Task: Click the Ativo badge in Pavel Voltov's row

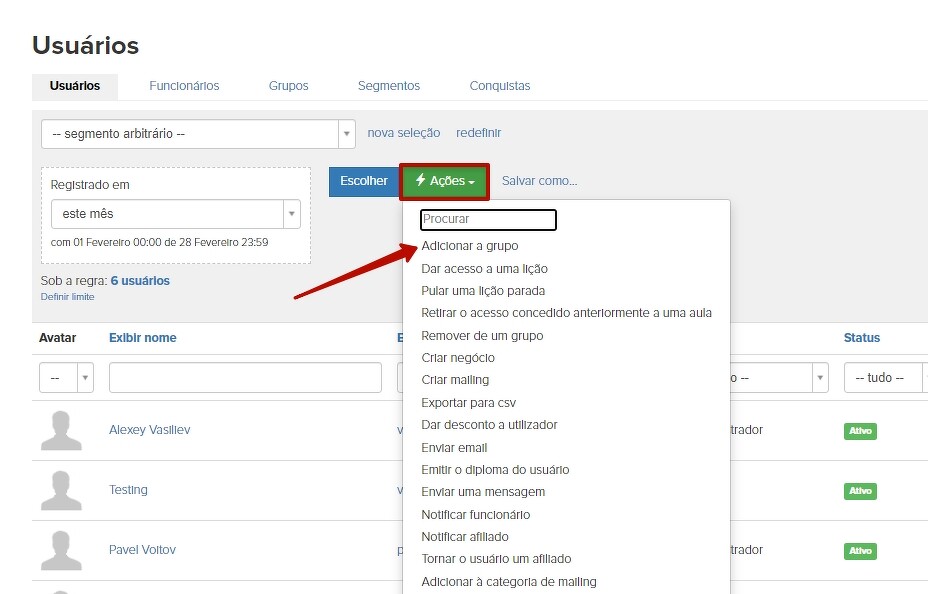Action: (x=859, y=551)
